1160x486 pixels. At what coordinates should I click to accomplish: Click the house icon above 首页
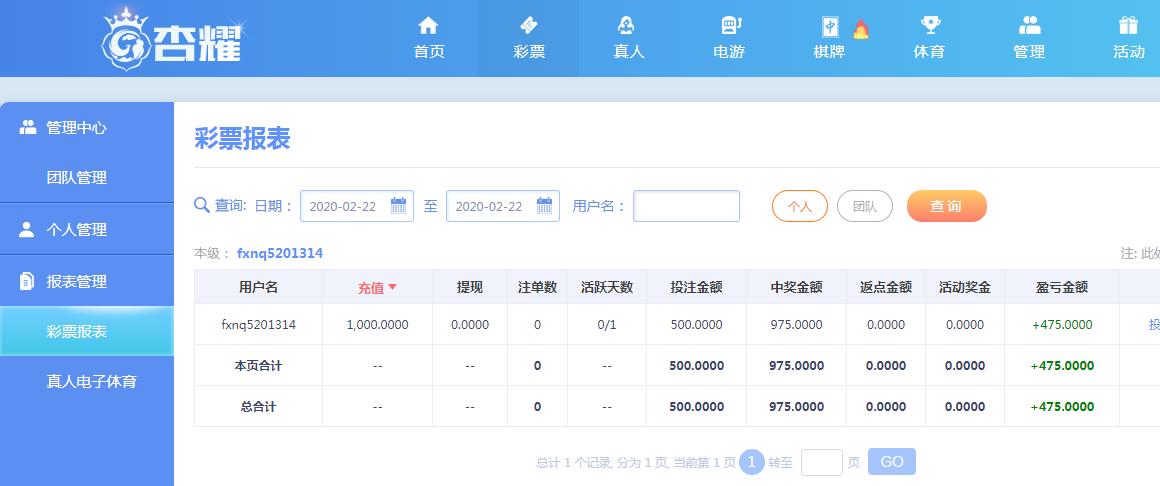point(428,26)
